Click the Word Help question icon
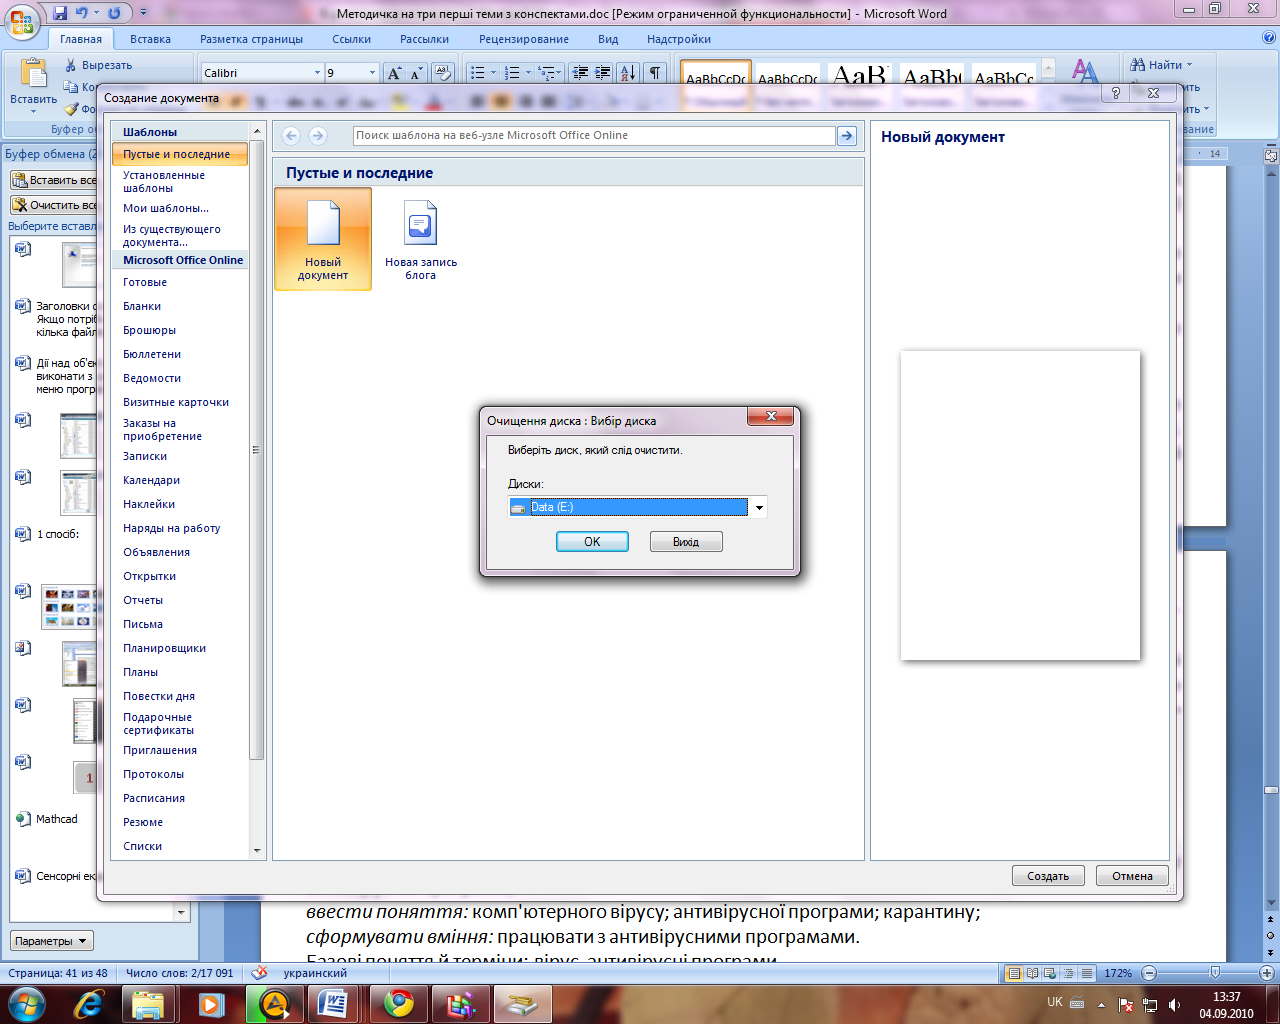The image size is (1280, 1024). tap(1269, 38)
